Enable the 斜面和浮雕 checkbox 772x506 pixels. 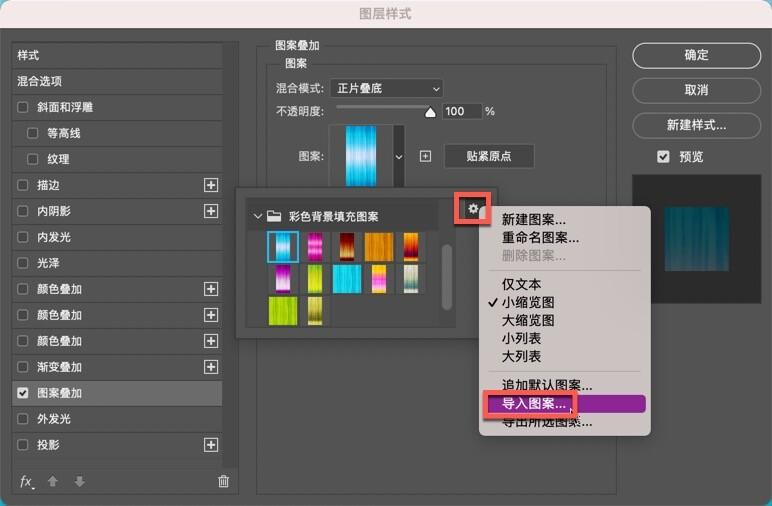coord(23,107)
